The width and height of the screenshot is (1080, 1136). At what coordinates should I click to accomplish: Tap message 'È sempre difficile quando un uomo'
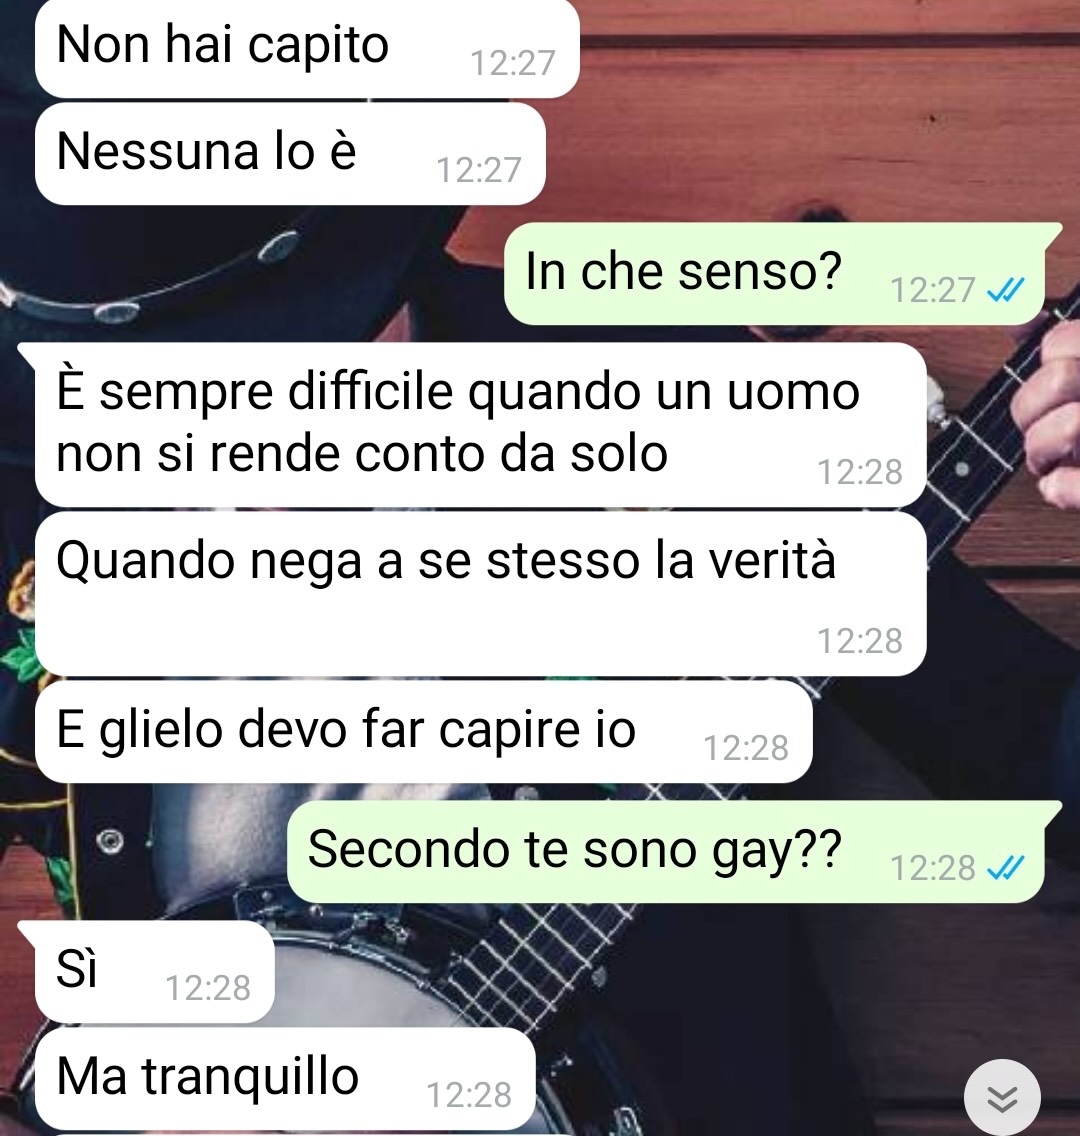(481, 425)
